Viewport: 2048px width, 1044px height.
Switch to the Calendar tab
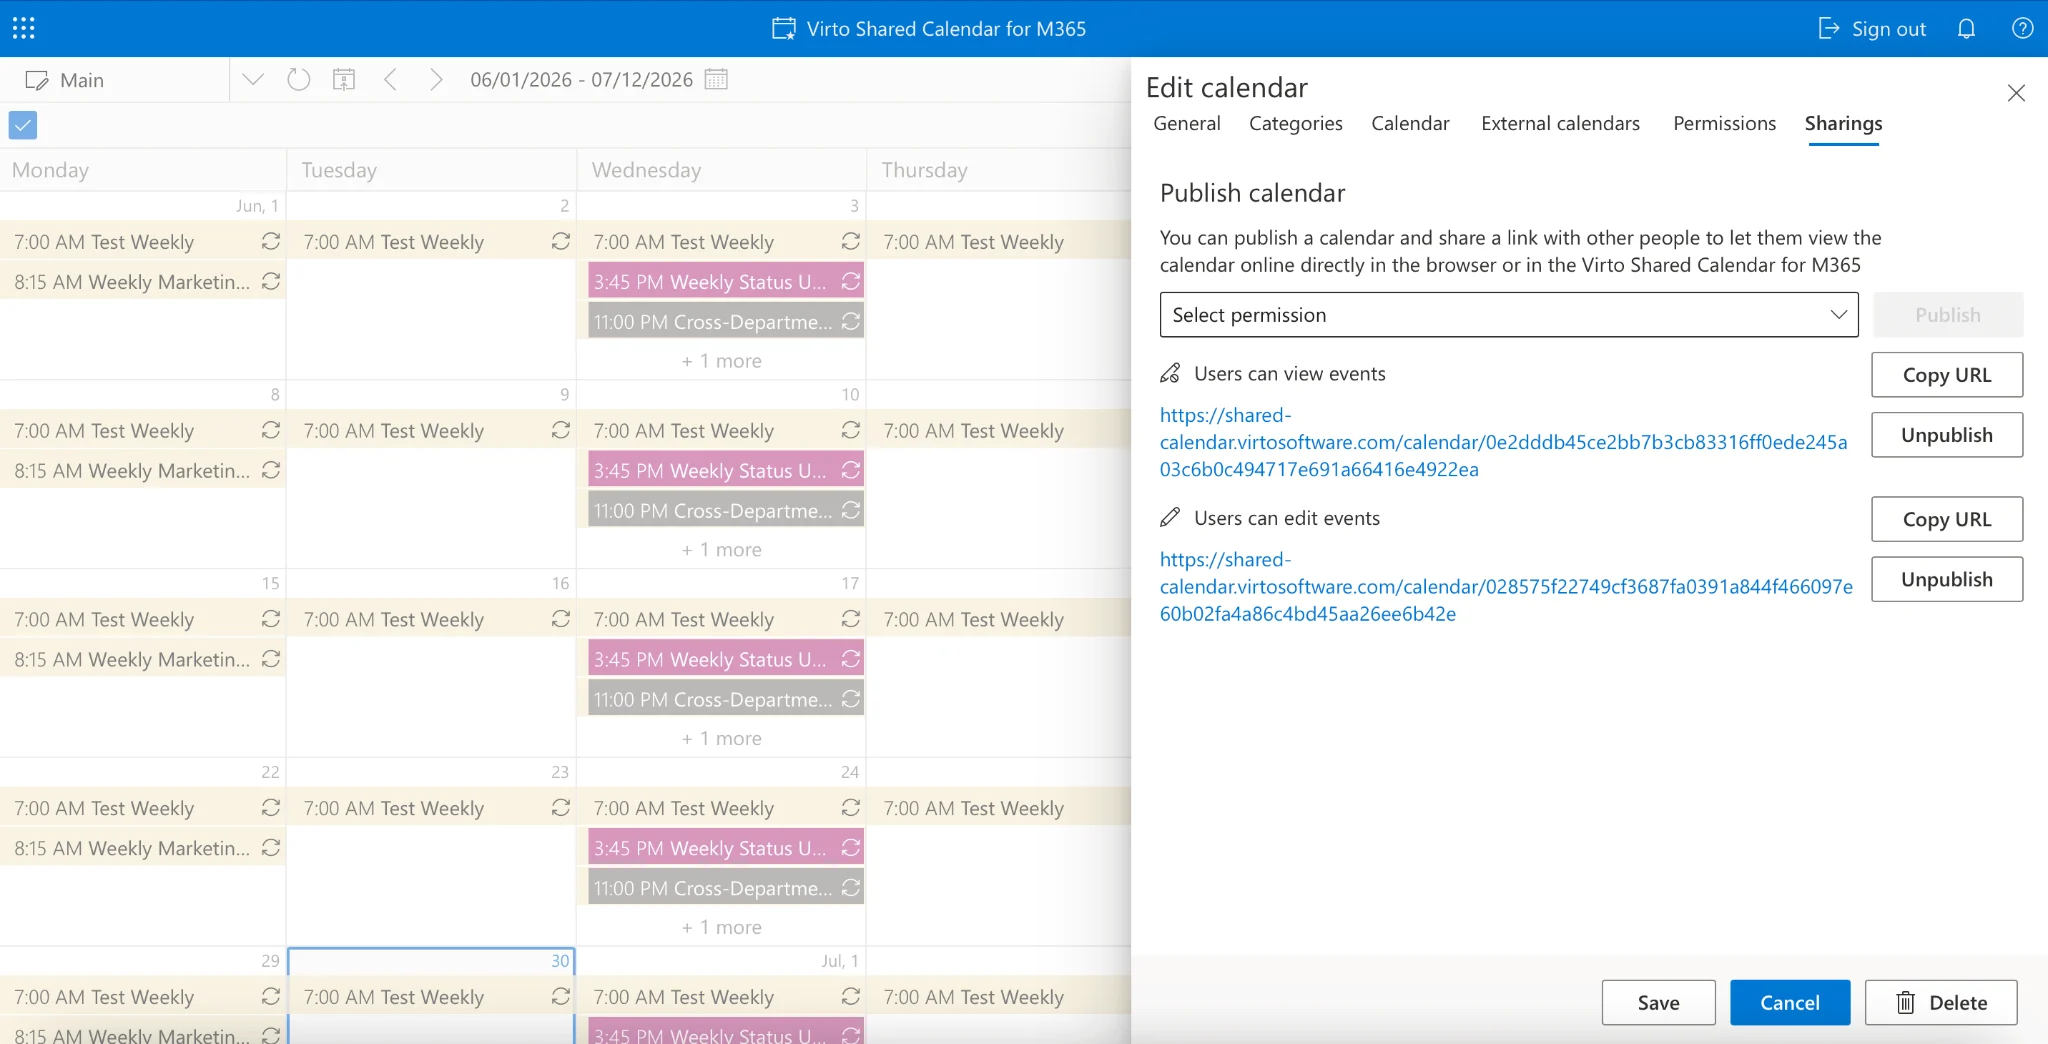tap(1410, 123)
